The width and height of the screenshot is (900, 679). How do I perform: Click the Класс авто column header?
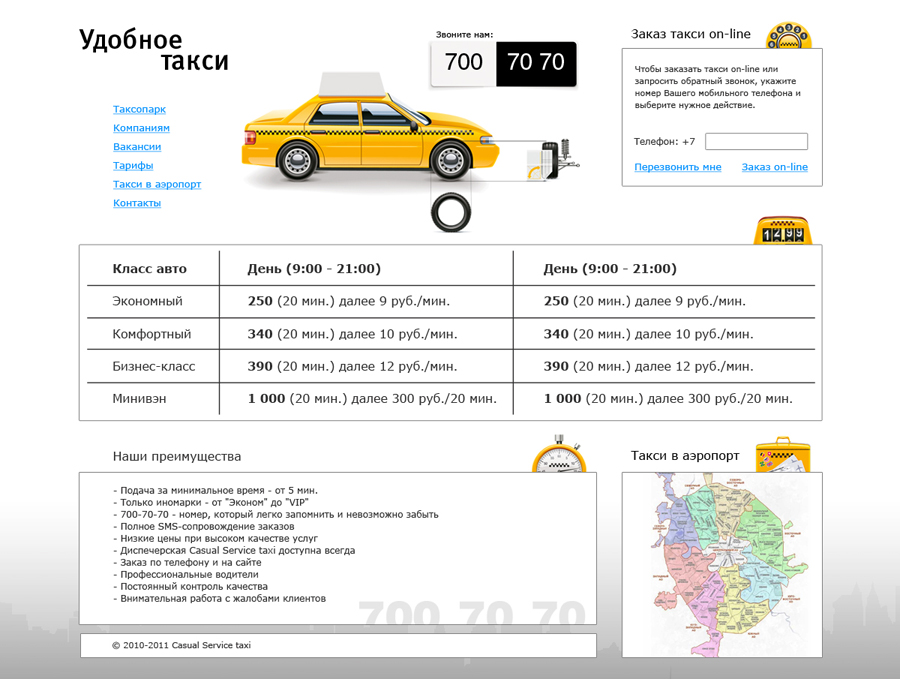149,269
